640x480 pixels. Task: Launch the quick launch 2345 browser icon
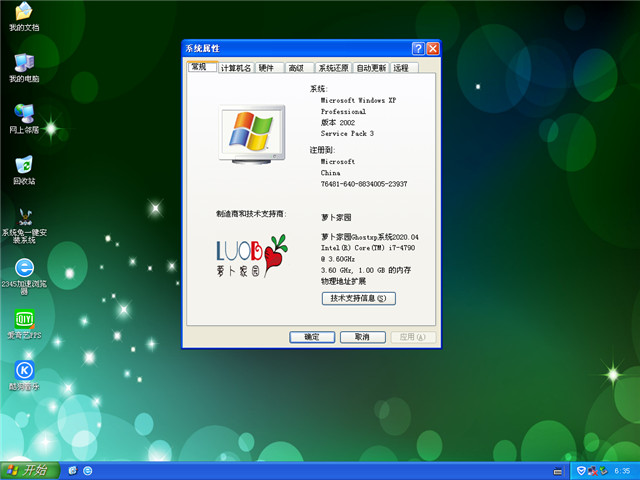(x=87, y=471)
